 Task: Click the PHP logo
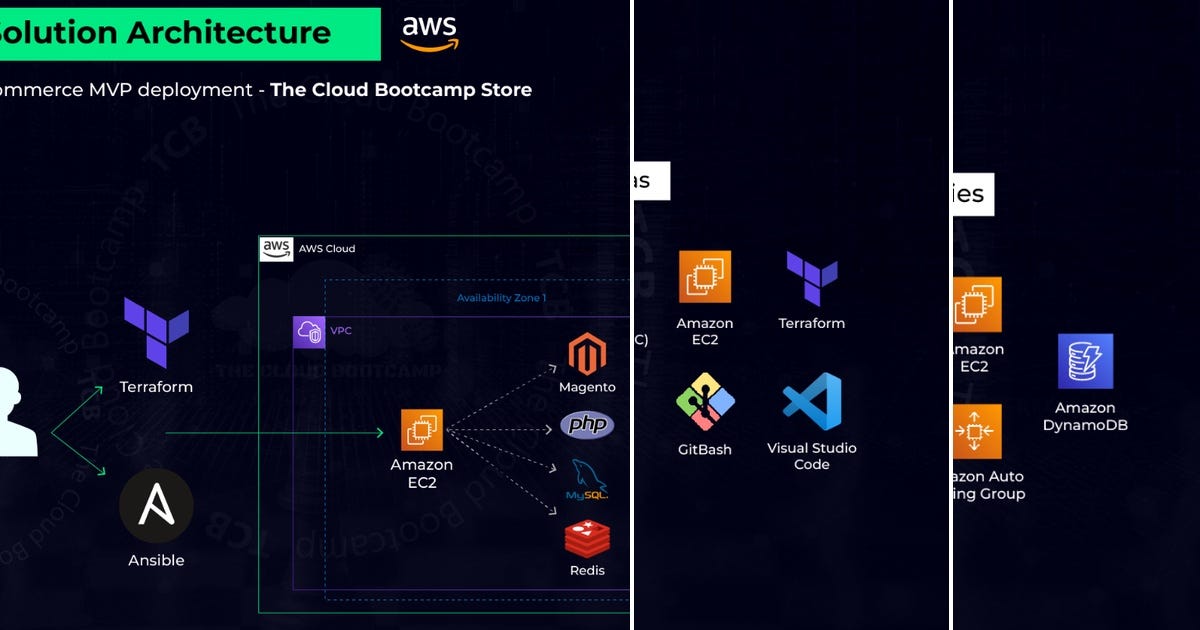point(588,424)
